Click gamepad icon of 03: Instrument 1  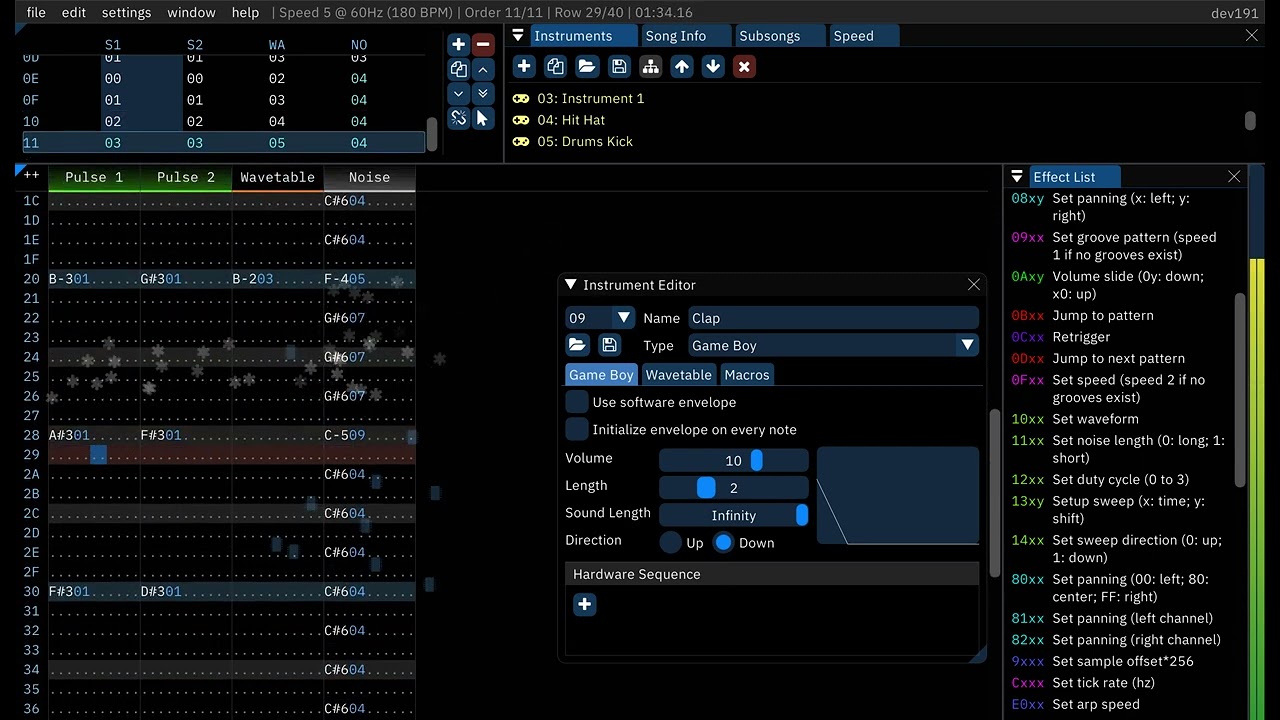point(521,99)
